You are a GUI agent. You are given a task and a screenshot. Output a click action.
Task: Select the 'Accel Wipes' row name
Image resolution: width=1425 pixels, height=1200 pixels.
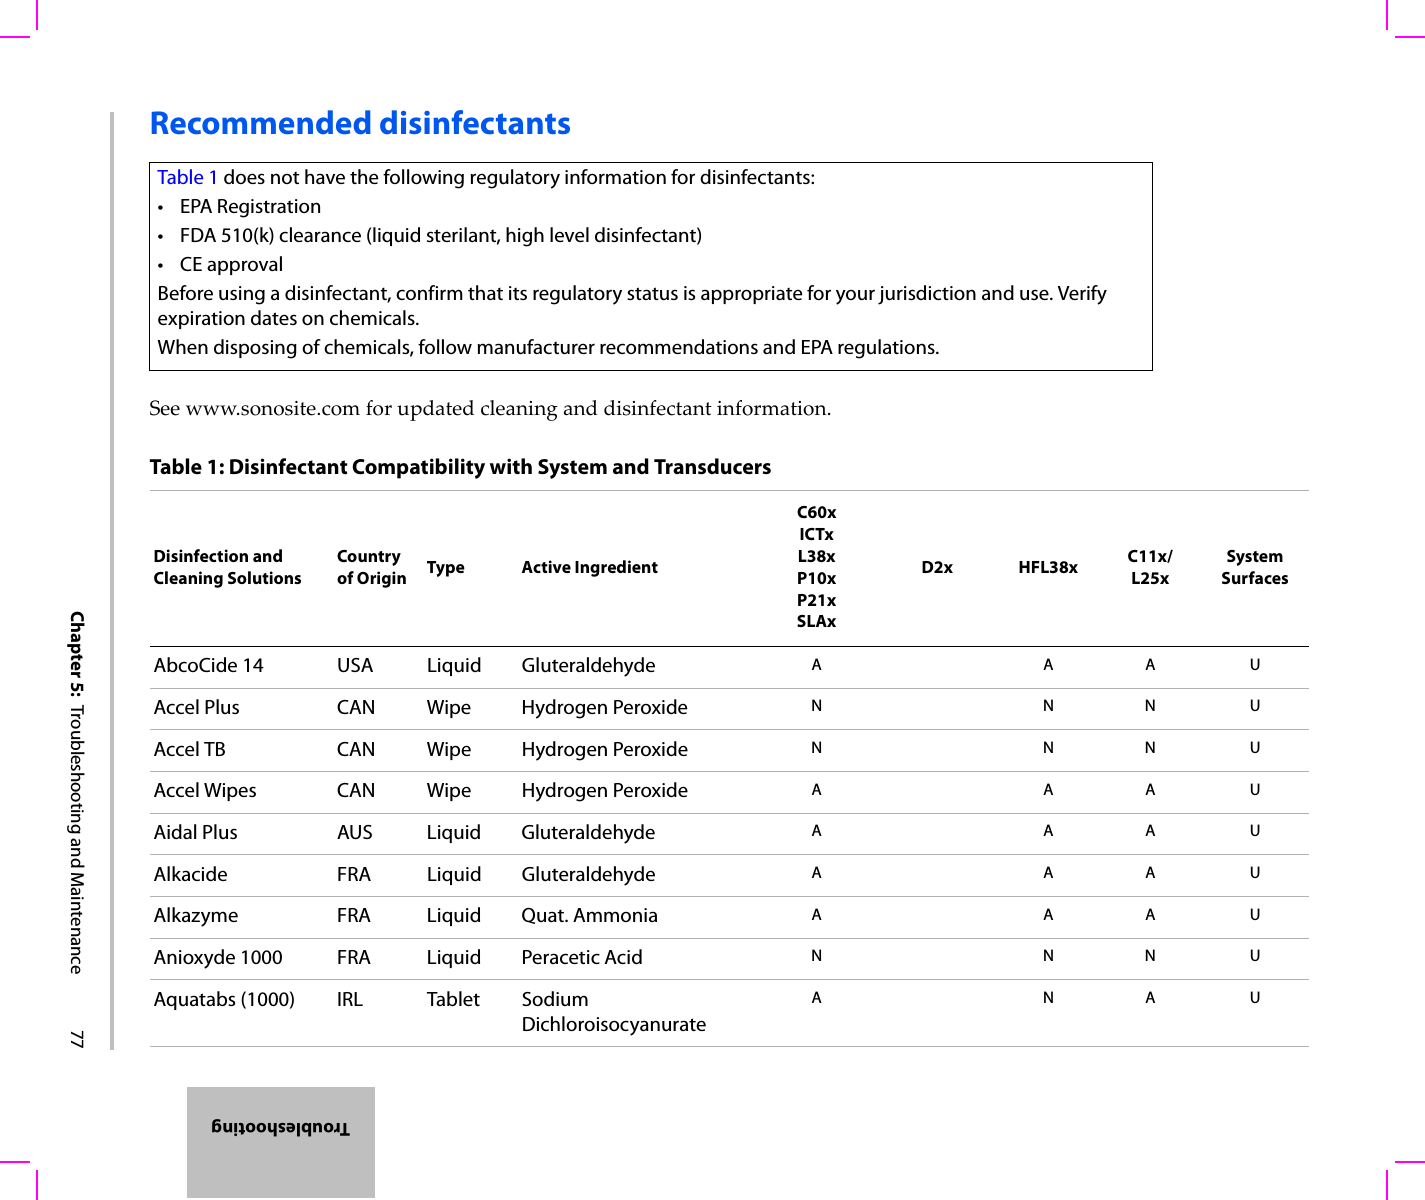click(205, 790)
